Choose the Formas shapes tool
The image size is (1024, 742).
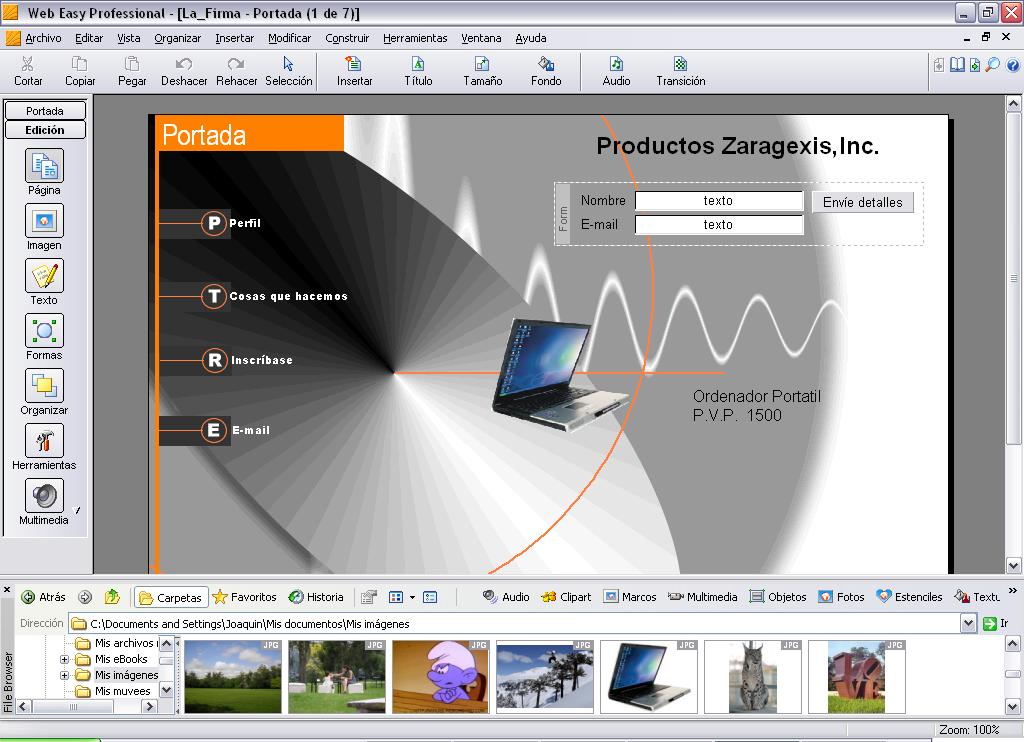[x=44, y=331]
